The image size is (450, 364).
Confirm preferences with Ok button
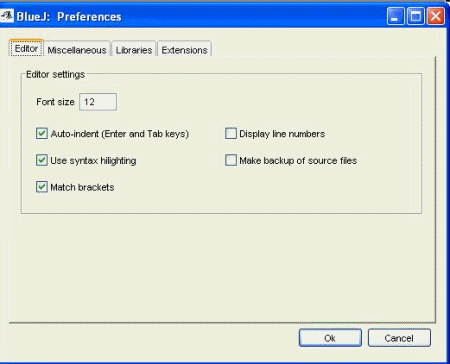[330, 338]
